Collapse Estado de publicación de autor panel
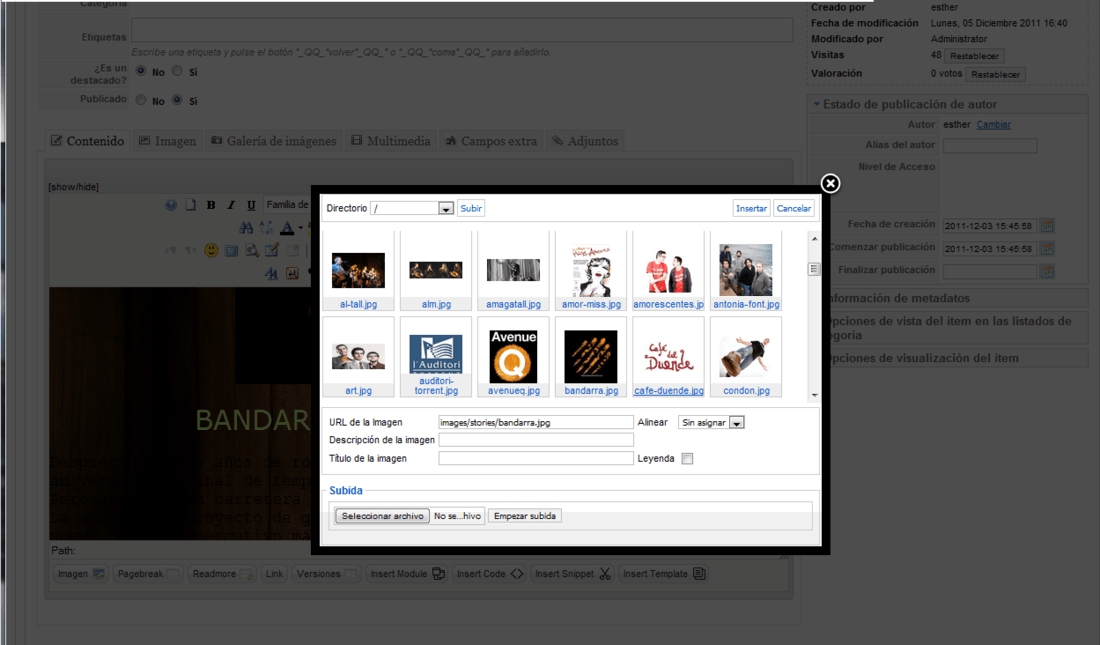 [x=948, y=104]
